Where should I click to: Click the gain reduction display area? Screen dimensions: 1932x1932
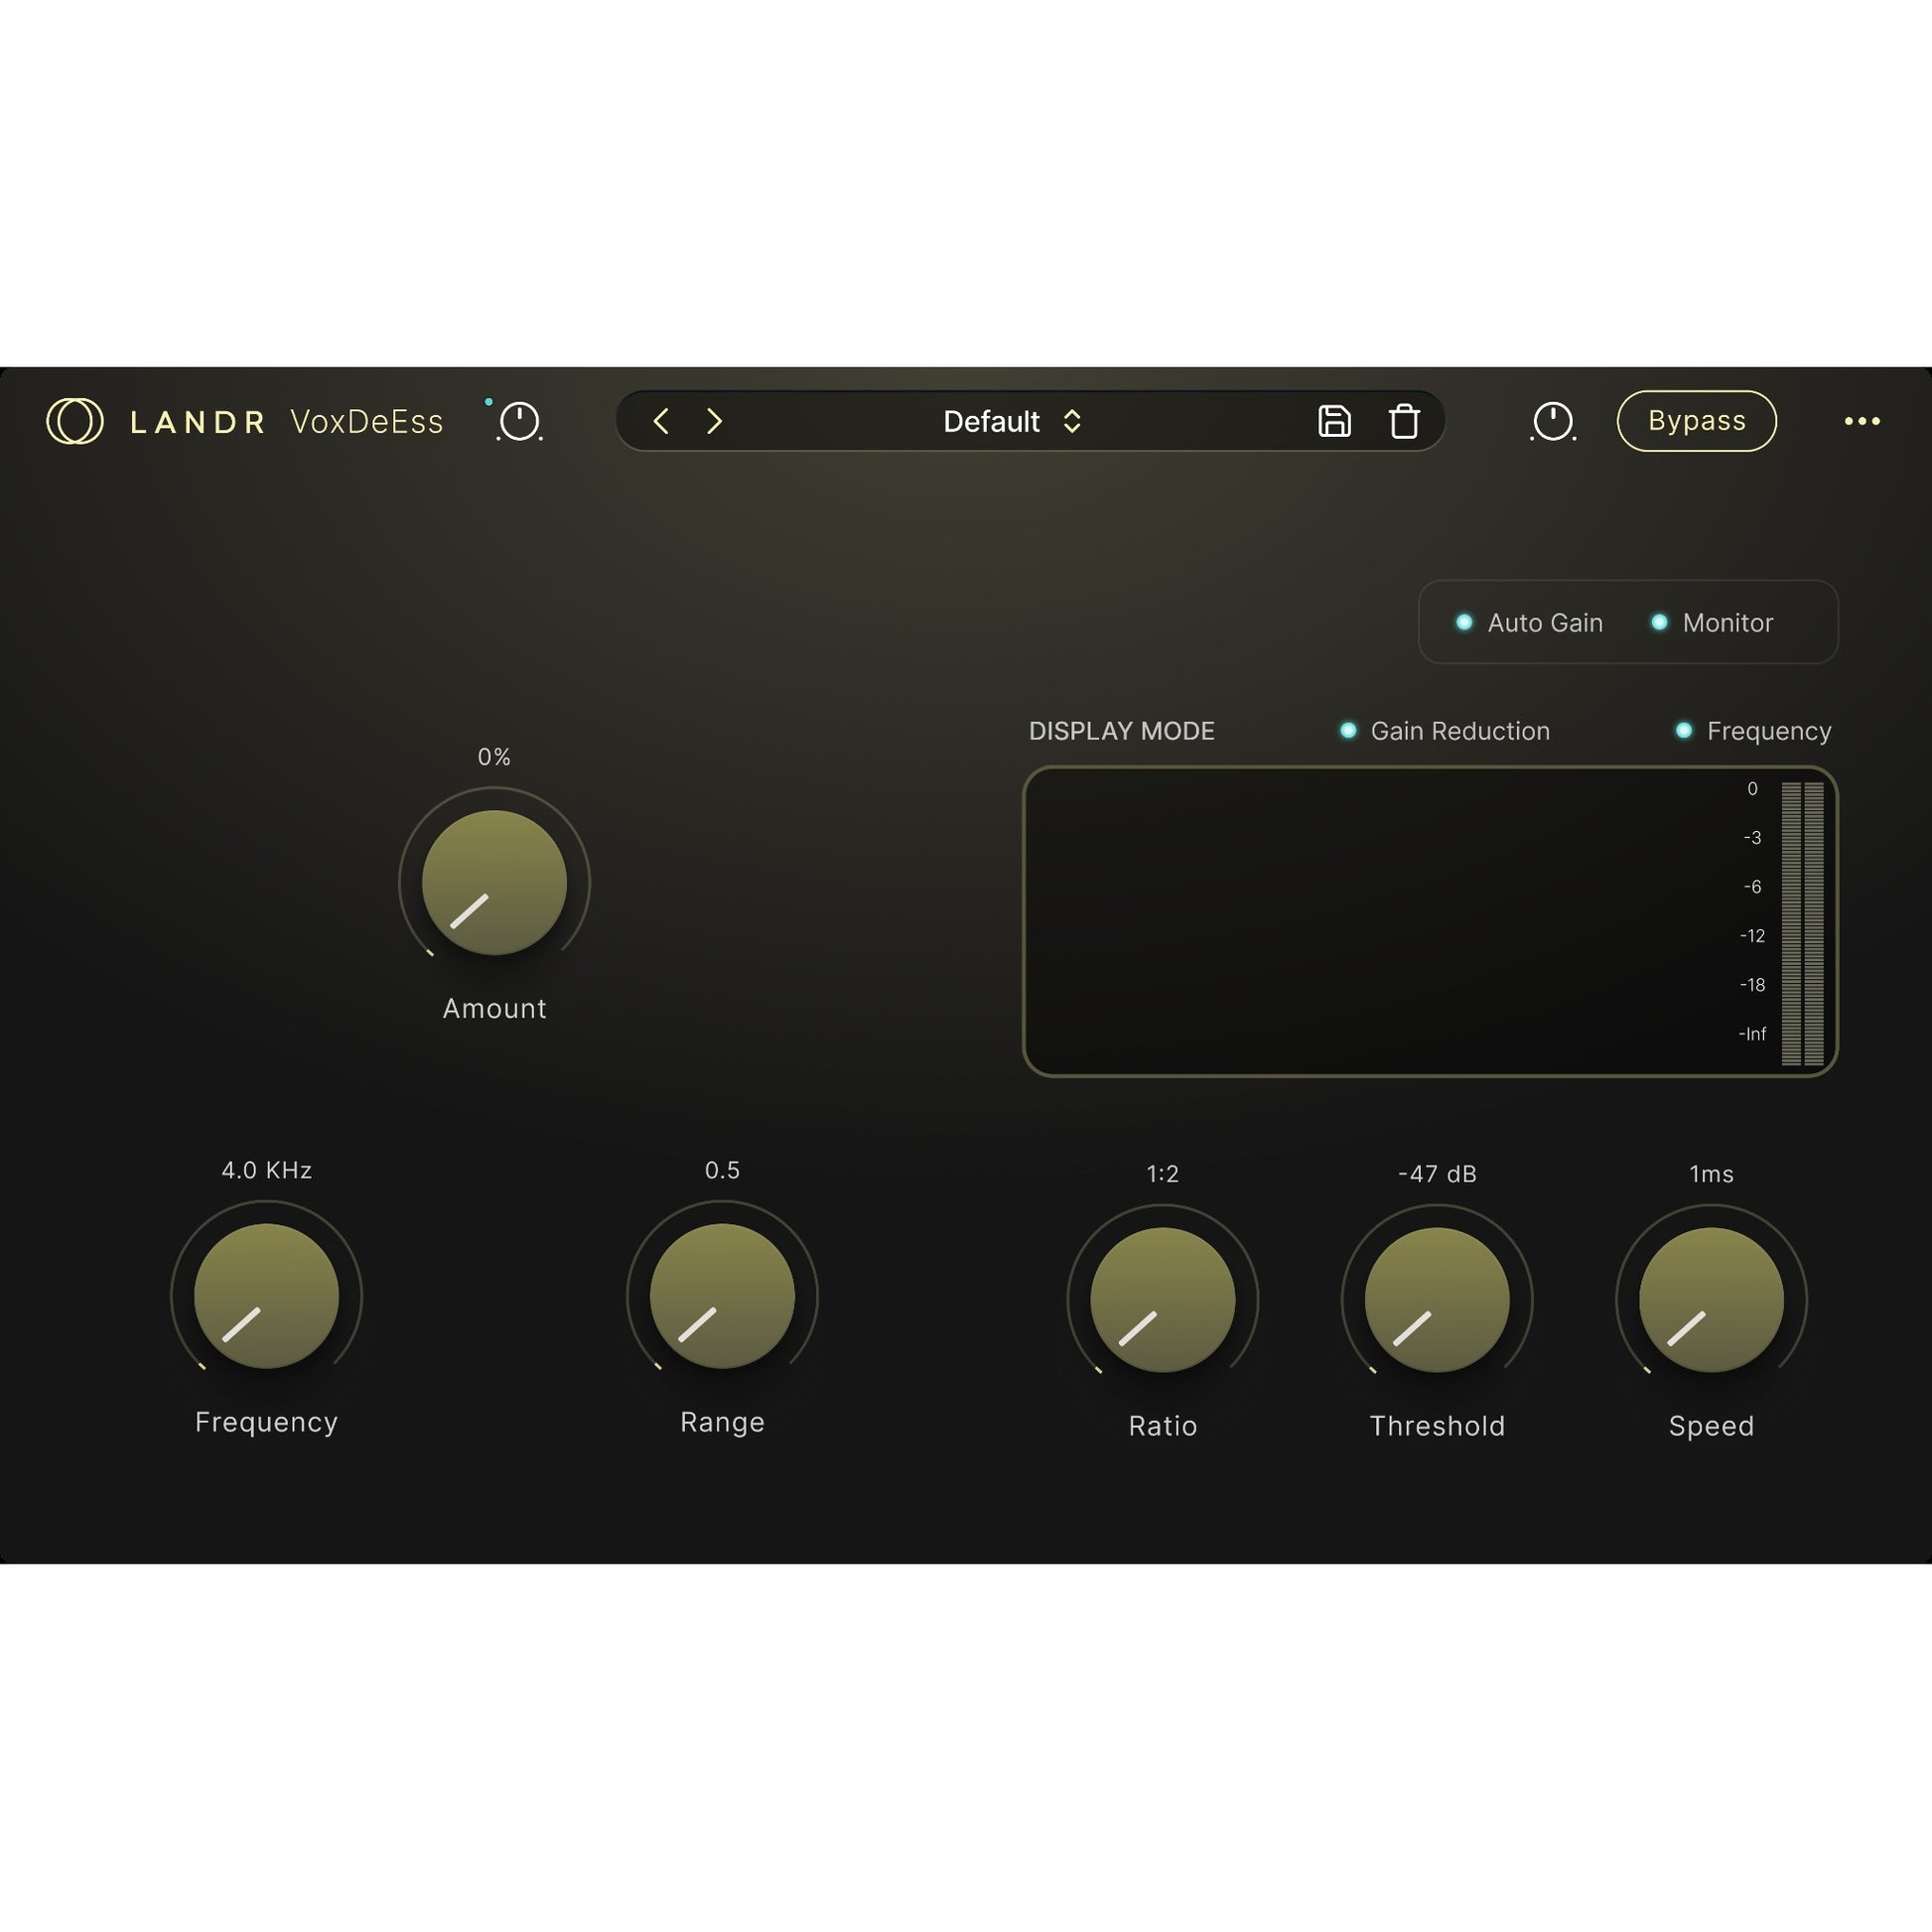point(1380,921)
